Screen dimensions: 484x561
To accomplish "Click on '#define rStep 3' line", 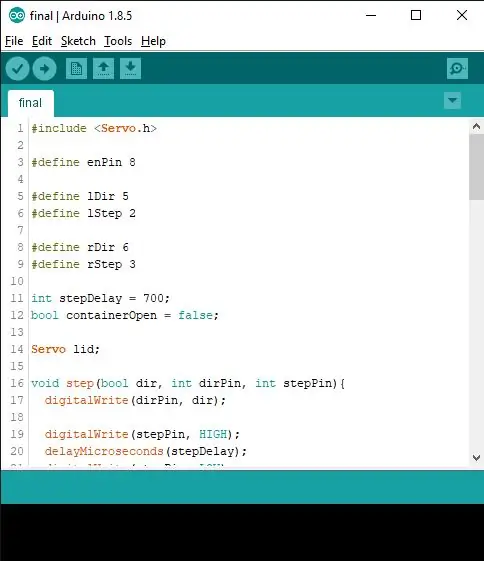I will (x=83, y=264).
